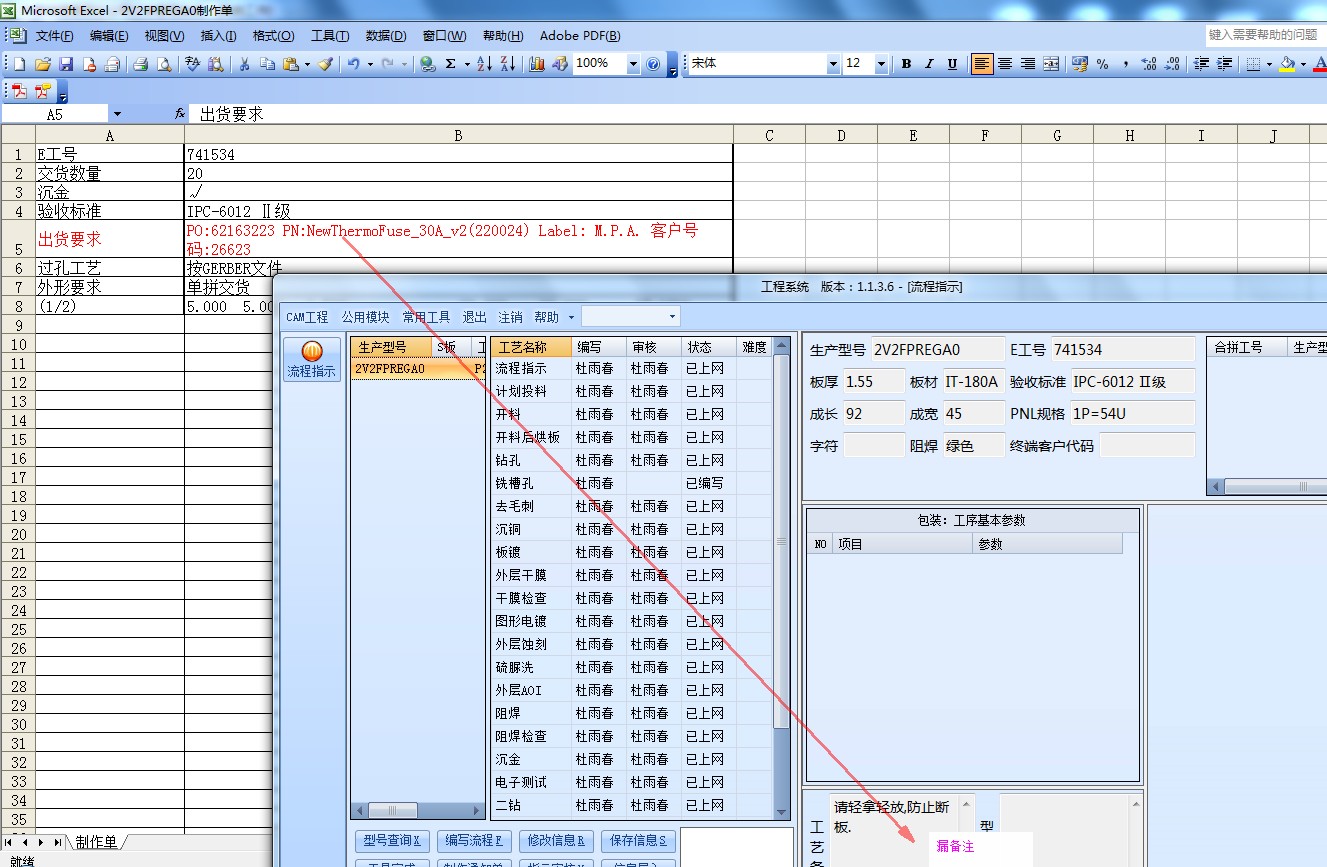Click the 流程指示 orange icon button
This screenshot has height=867, width=1327.
[x=312, y=361]
